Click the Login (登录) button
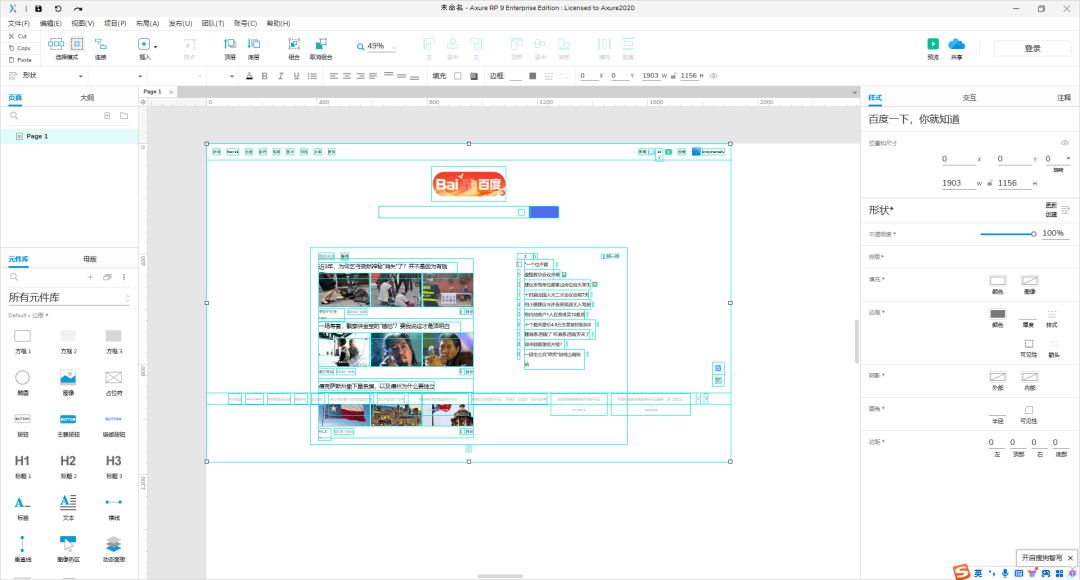The image size is (1080, 580). pyautogui.click(x=1032, y=48)
